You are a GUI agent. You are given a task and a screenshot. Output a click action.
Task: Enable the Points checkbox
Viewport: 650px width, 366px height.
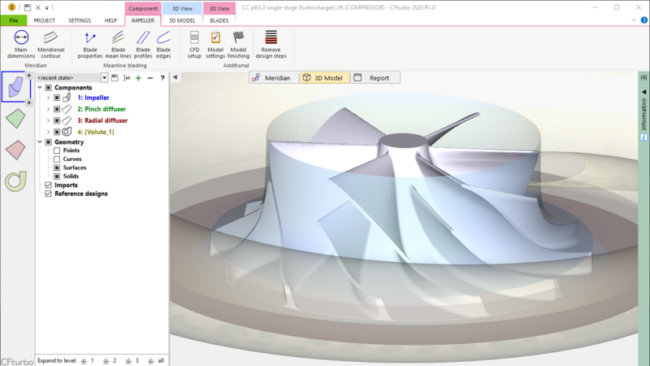point(57,150)
